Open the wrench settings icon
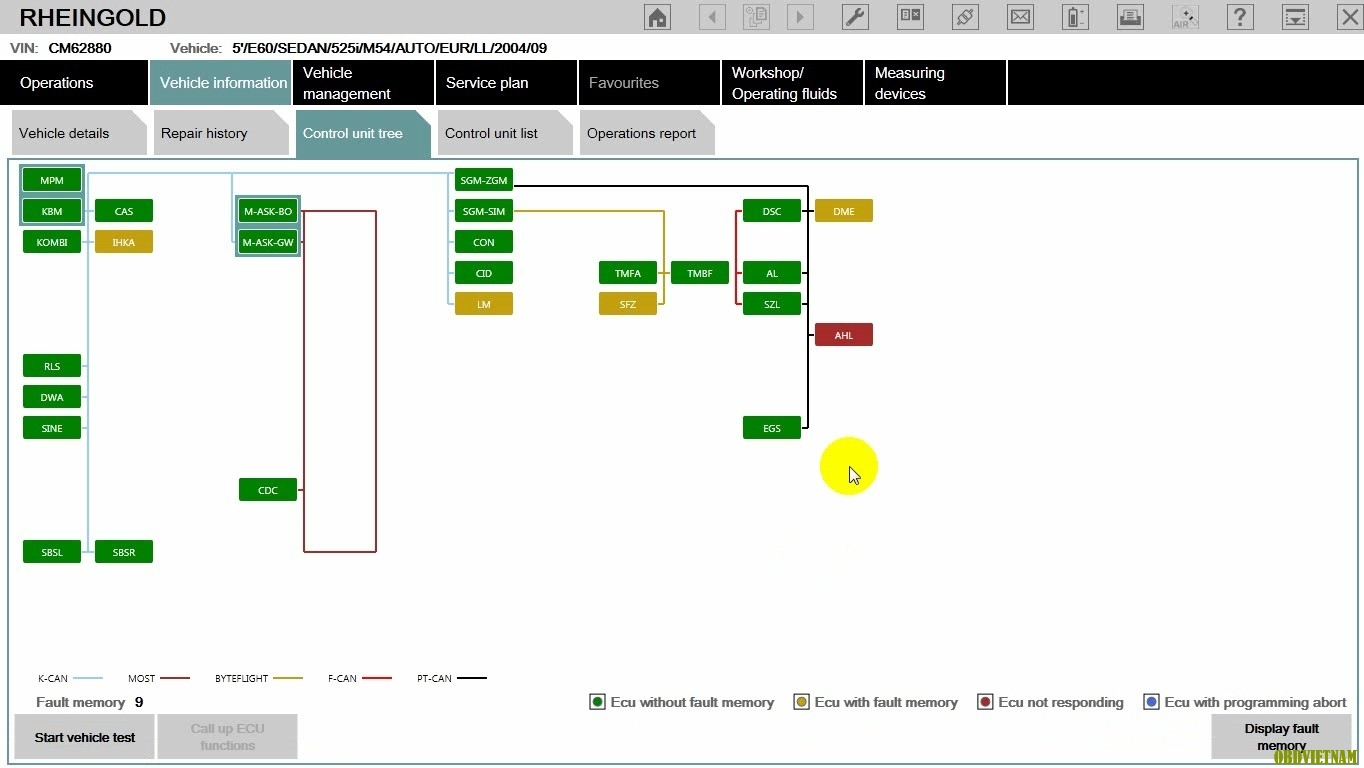This screenshot has width=1364, height=768. click(x=855, y=17)
